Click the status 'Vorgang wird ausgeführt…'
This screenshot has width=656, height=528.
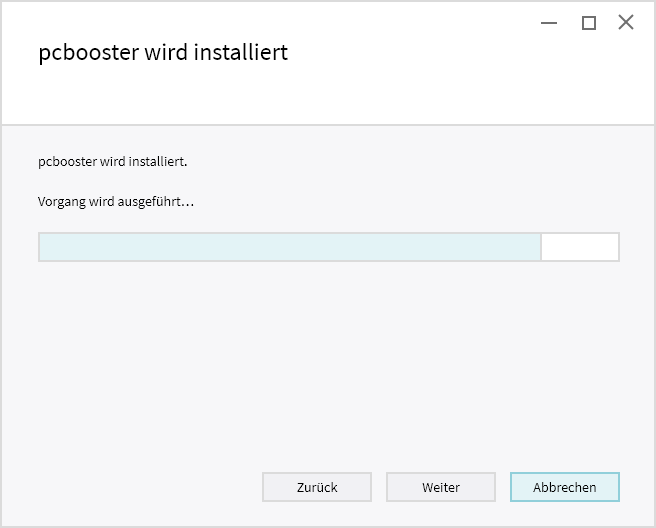point(116,202)
